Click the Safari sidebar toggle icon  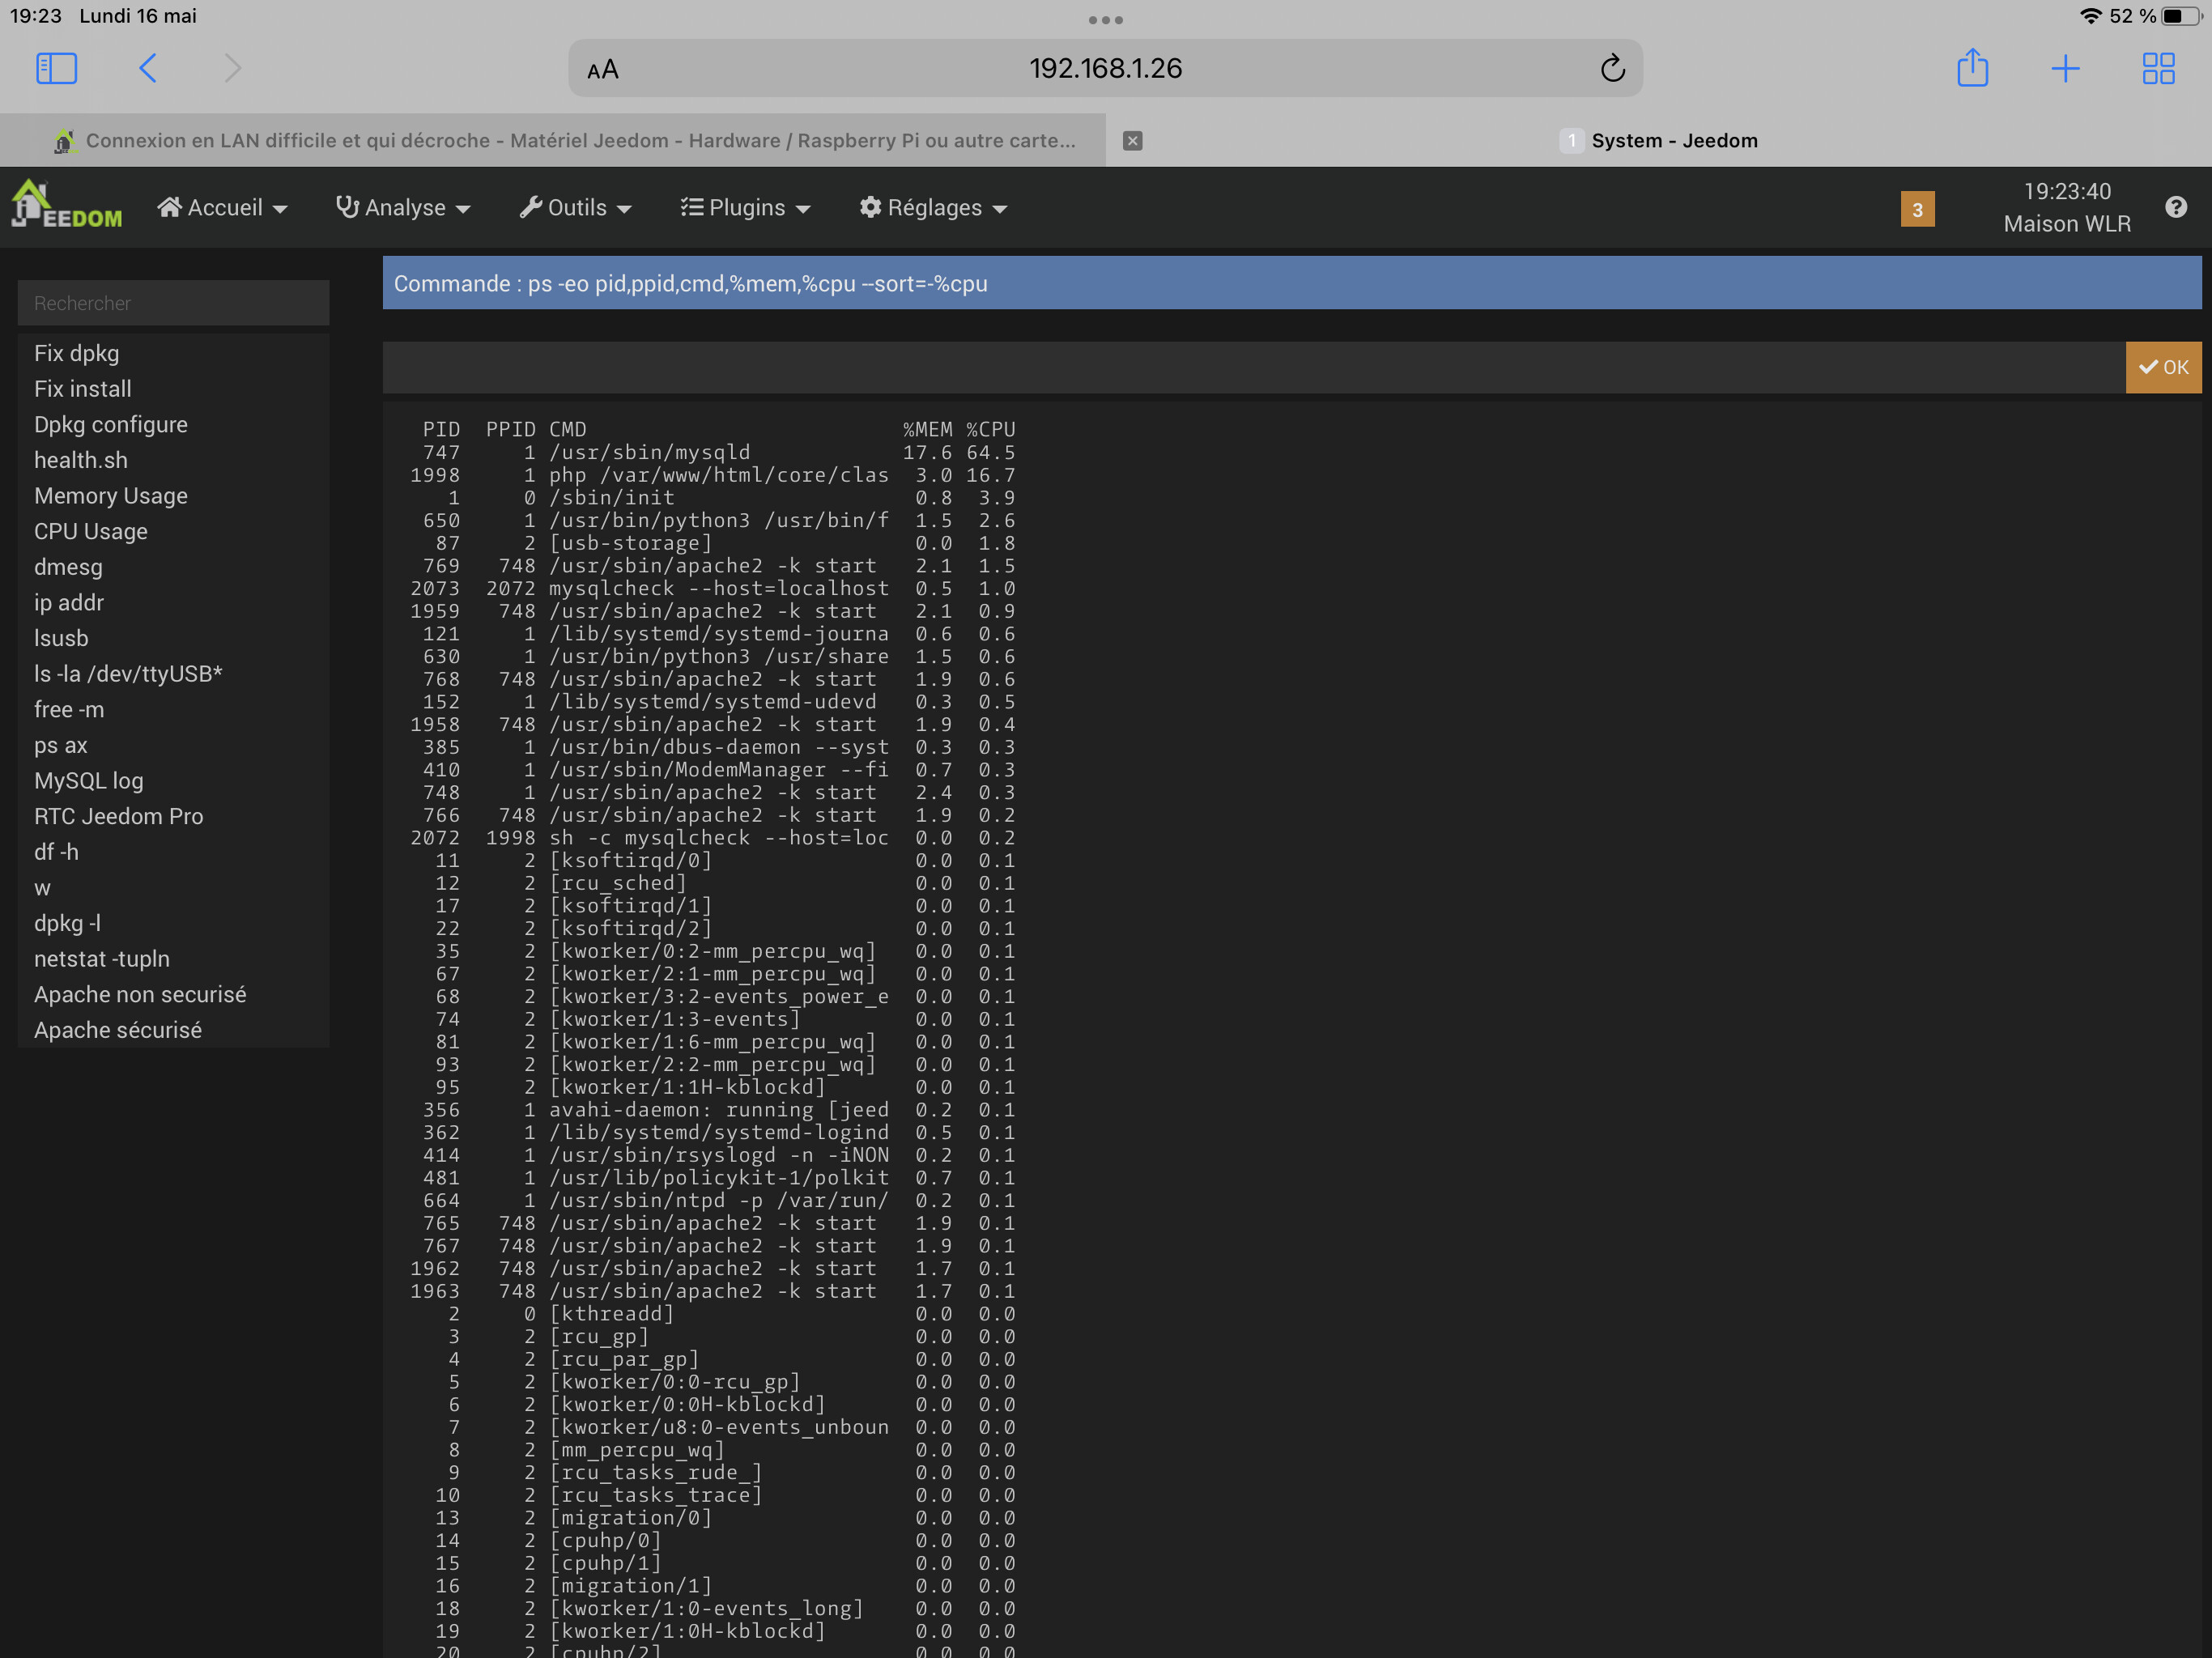[x=56, y=68]
